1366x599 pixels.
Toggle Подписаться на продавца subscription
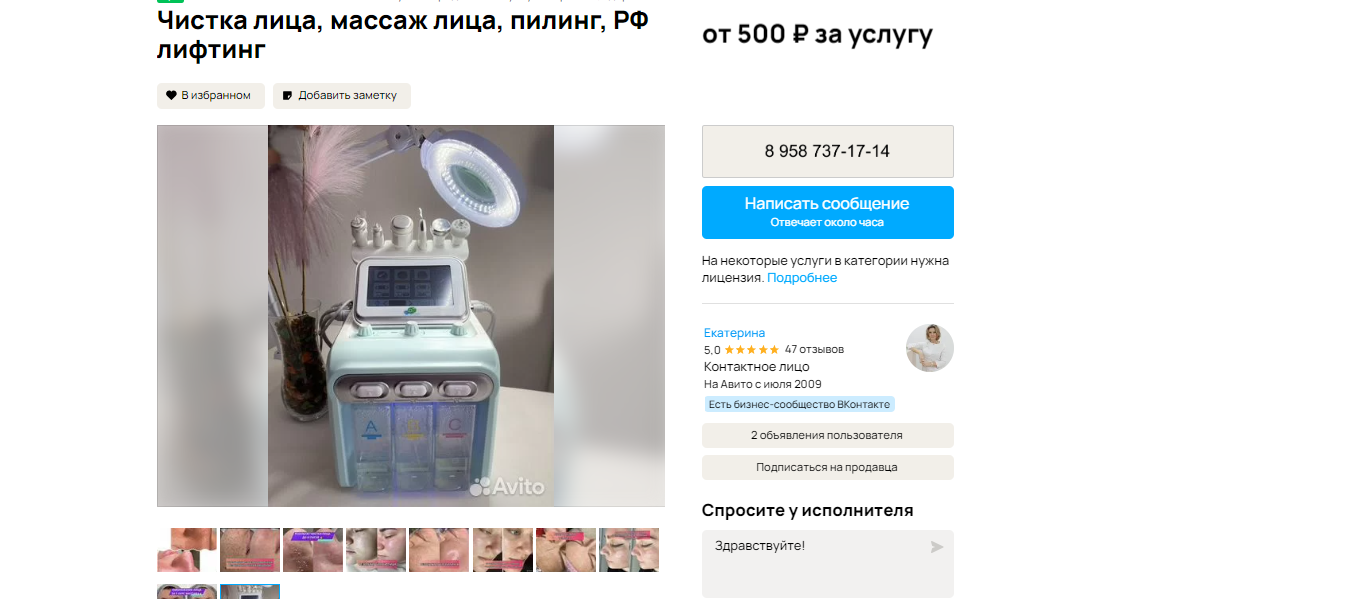[x=828, y=468]
